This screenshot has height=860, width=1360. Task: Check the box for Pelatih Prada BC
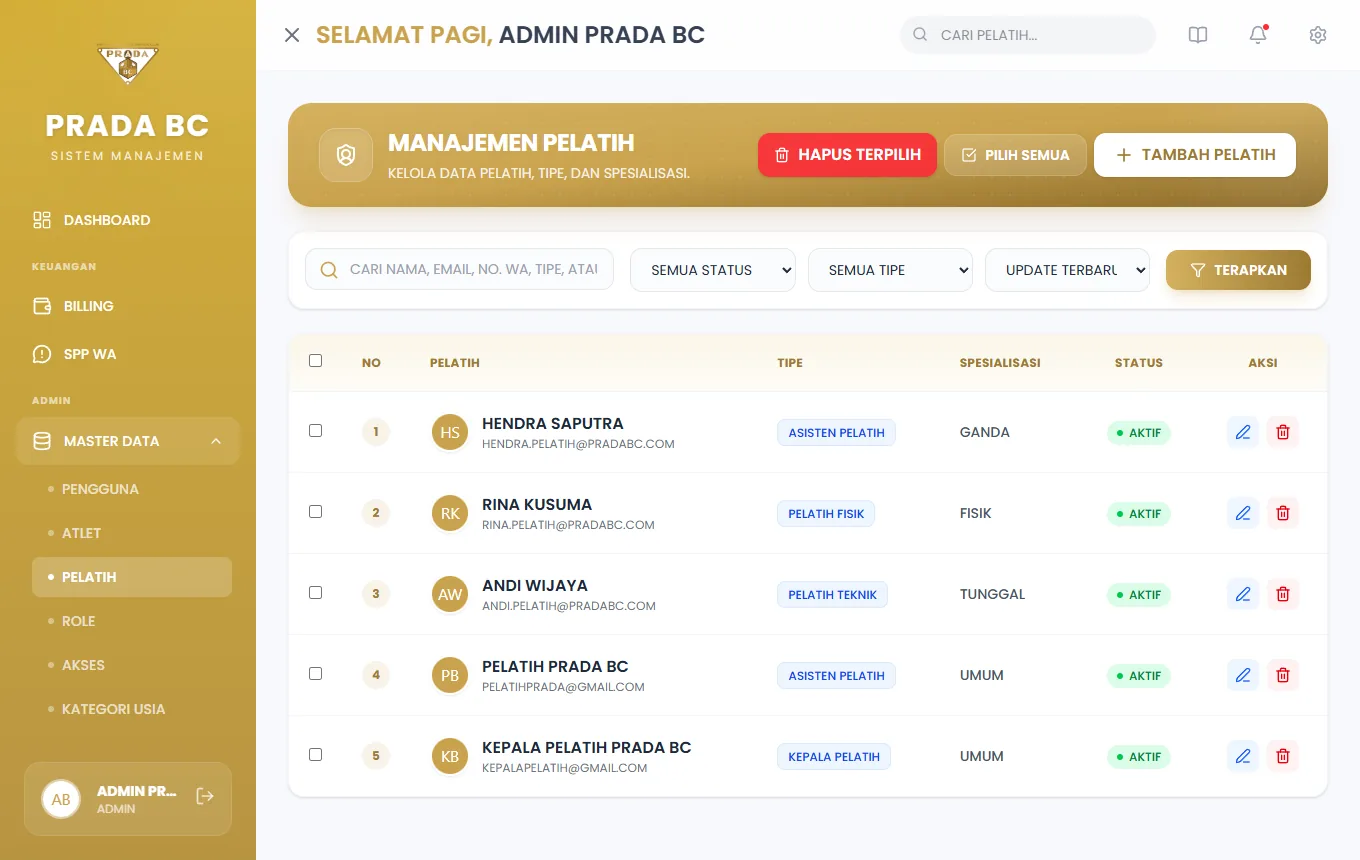pyautogui.click(x=316, y=674)
